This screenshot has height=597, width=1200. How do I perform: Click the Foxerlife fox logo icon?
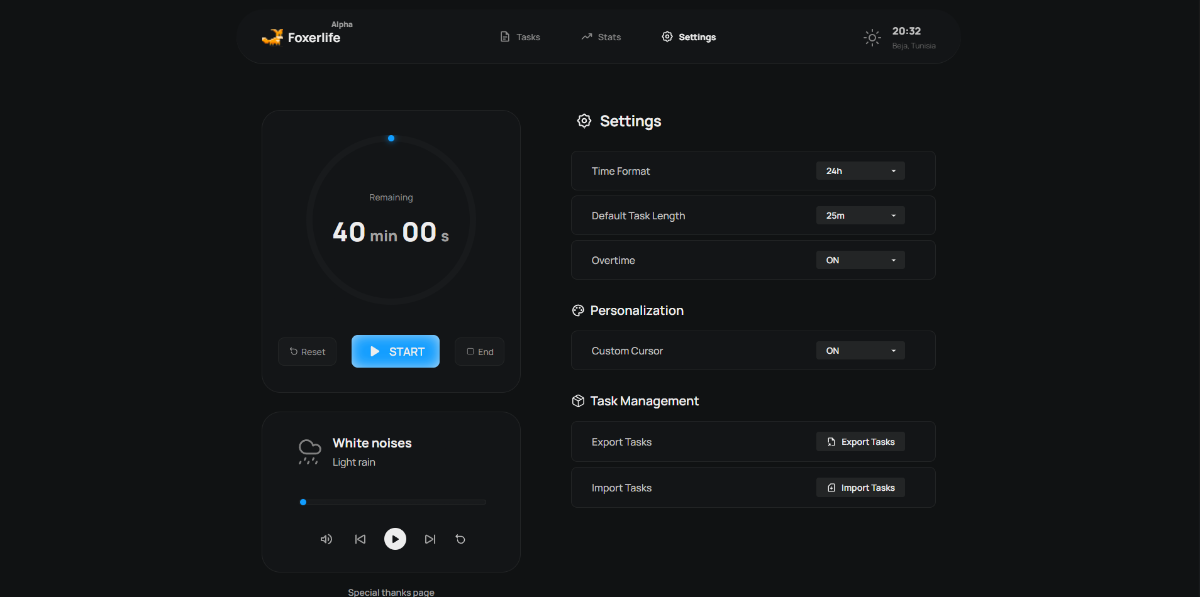point(272,38)
